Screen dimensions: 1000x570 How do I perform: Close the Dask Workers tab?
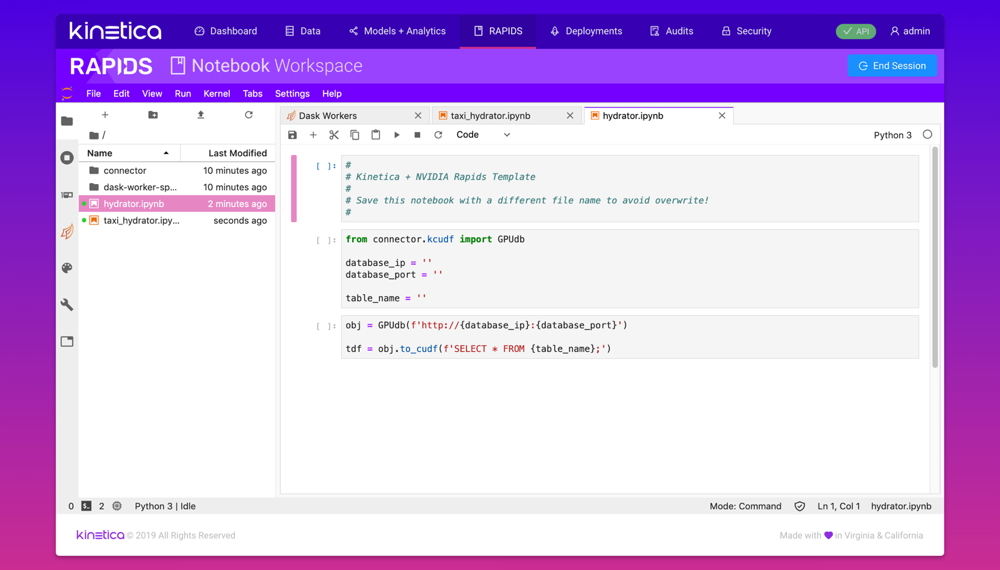click(418, 115)
